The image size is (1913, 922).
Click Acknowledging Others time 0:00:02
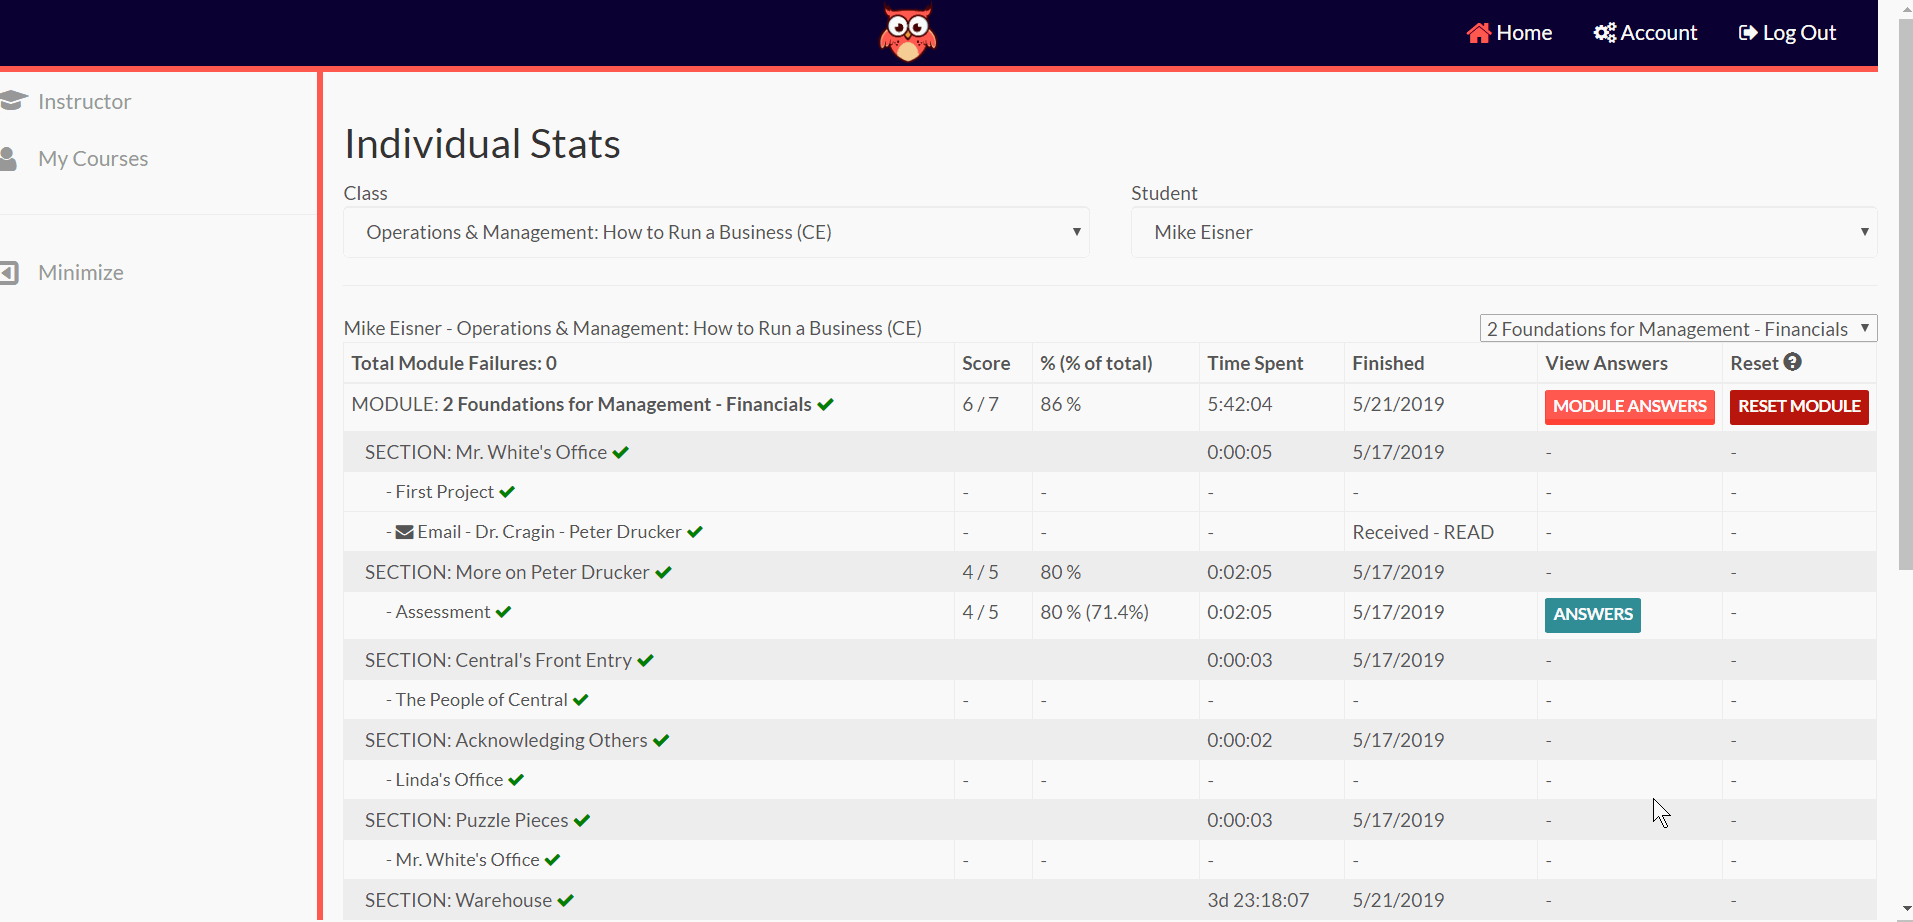(1240, 740)
